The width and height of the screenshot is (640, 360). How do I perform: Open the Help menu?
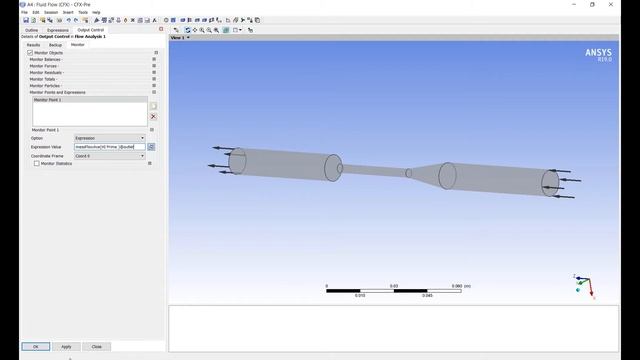(96, 12)
